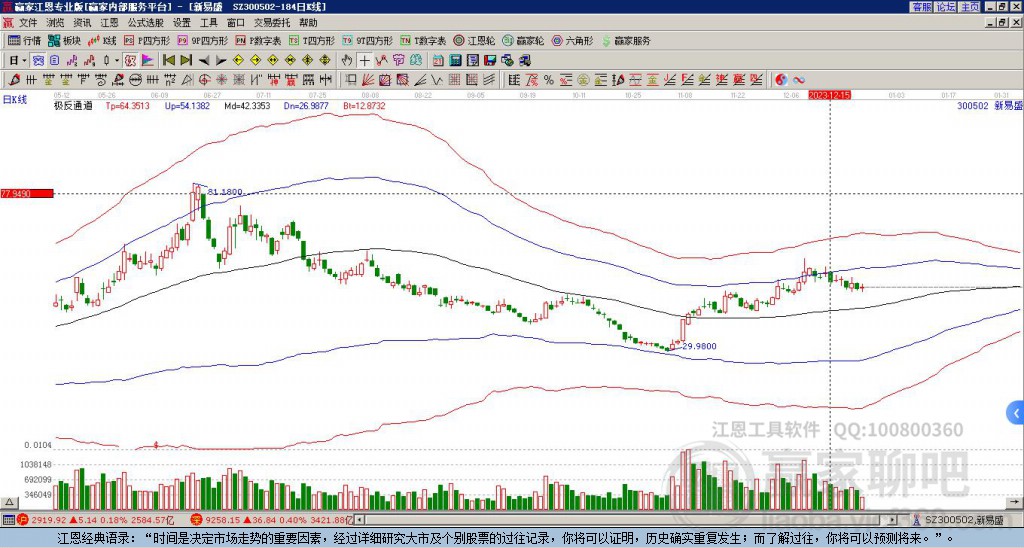Select the red pencil drawing tool
The height and width of the screenshot is (548, 1024).
point(14,80)
